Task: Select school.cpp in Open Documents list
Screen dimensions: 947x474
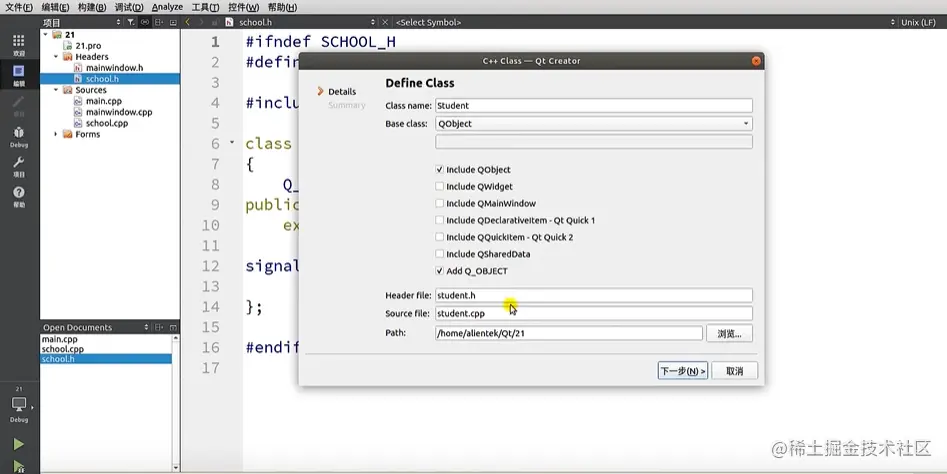Action: pos(63,349)
